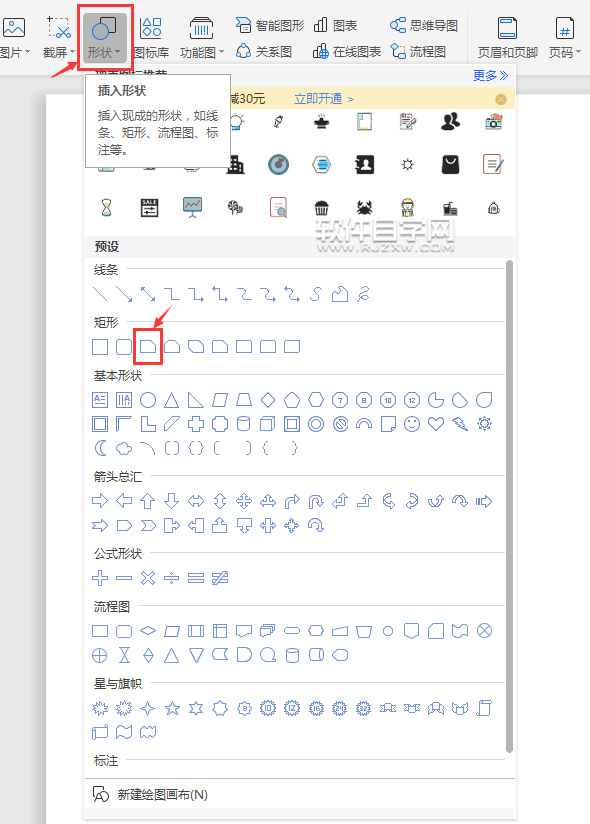This screenshot has height=824, width=590.
Task: Open the 流程图 flowchart tool
Action: click(x=418, y=52)
